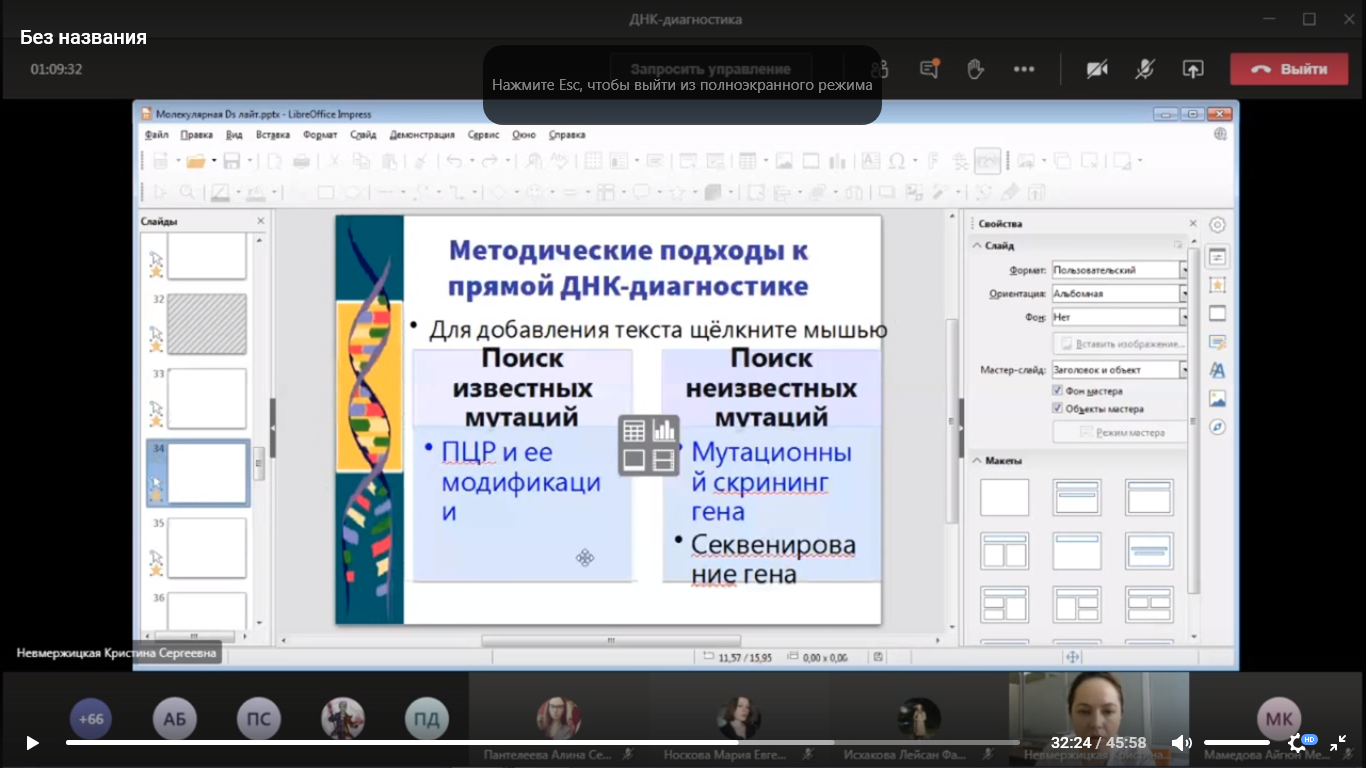This screenshot has height=768, width=1366.
Task: Exit fullscreen mode in video player
Action: 1338,743
